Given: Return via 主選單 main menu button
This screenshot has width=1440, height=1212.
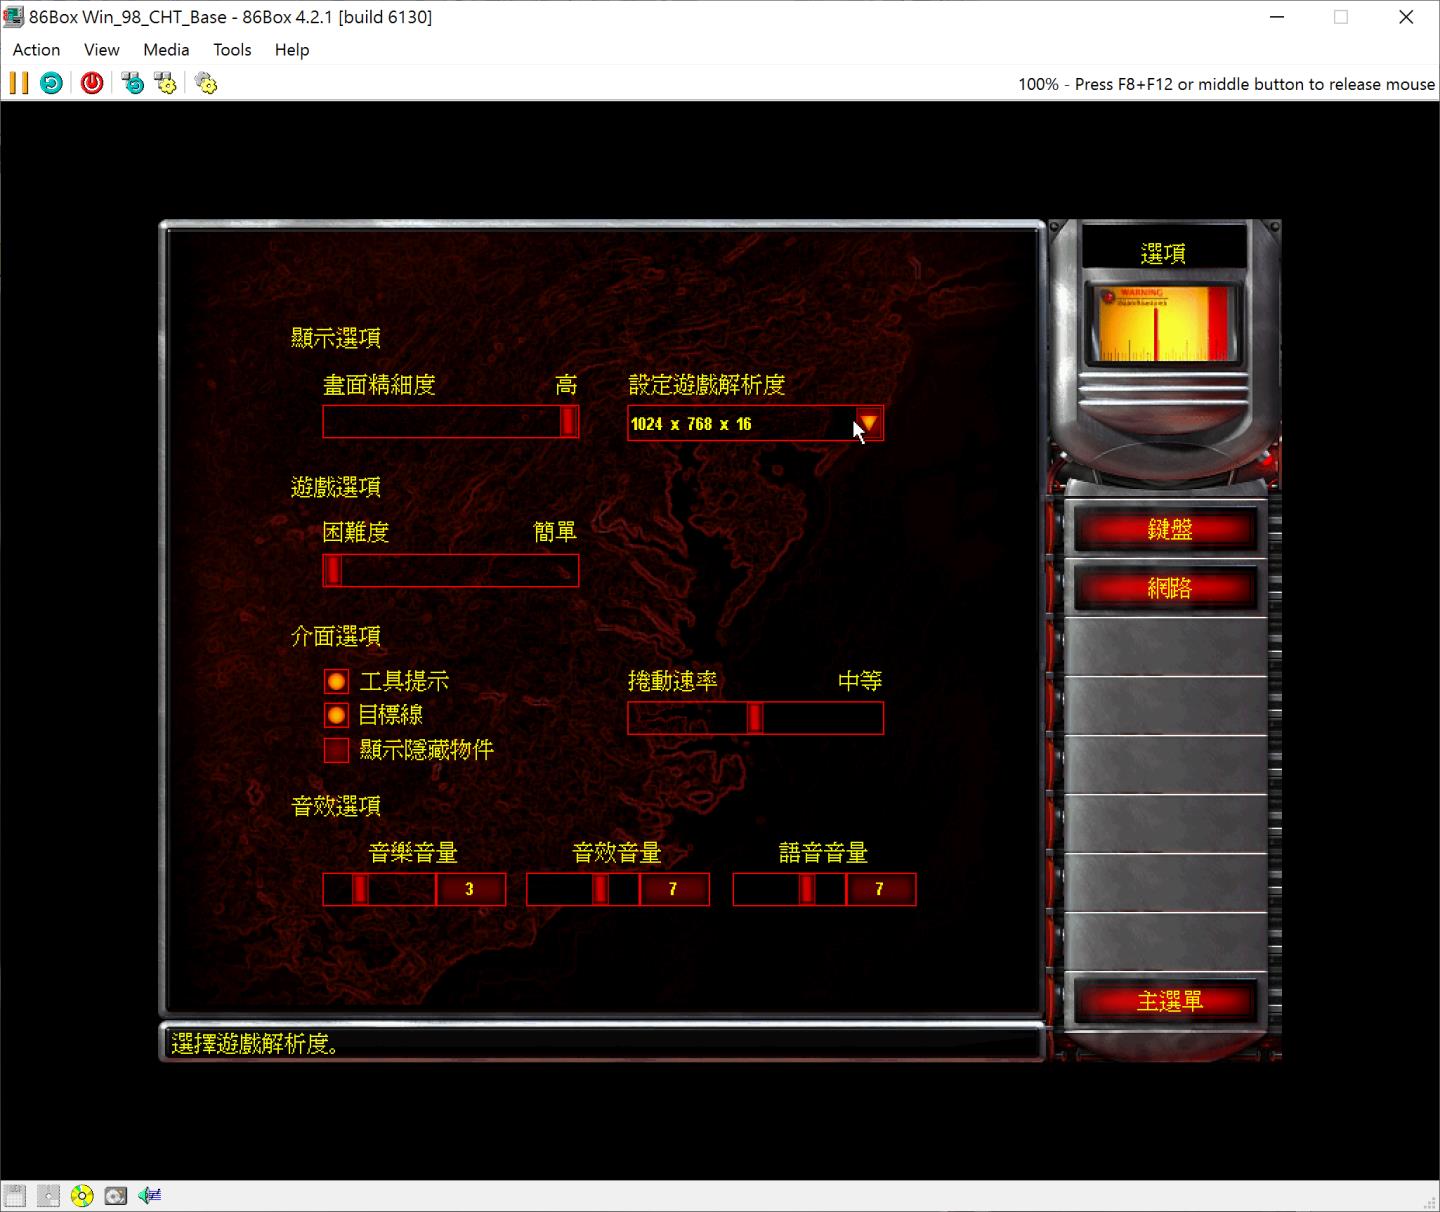Looking at the screenshot, I should (1167, 1001).
